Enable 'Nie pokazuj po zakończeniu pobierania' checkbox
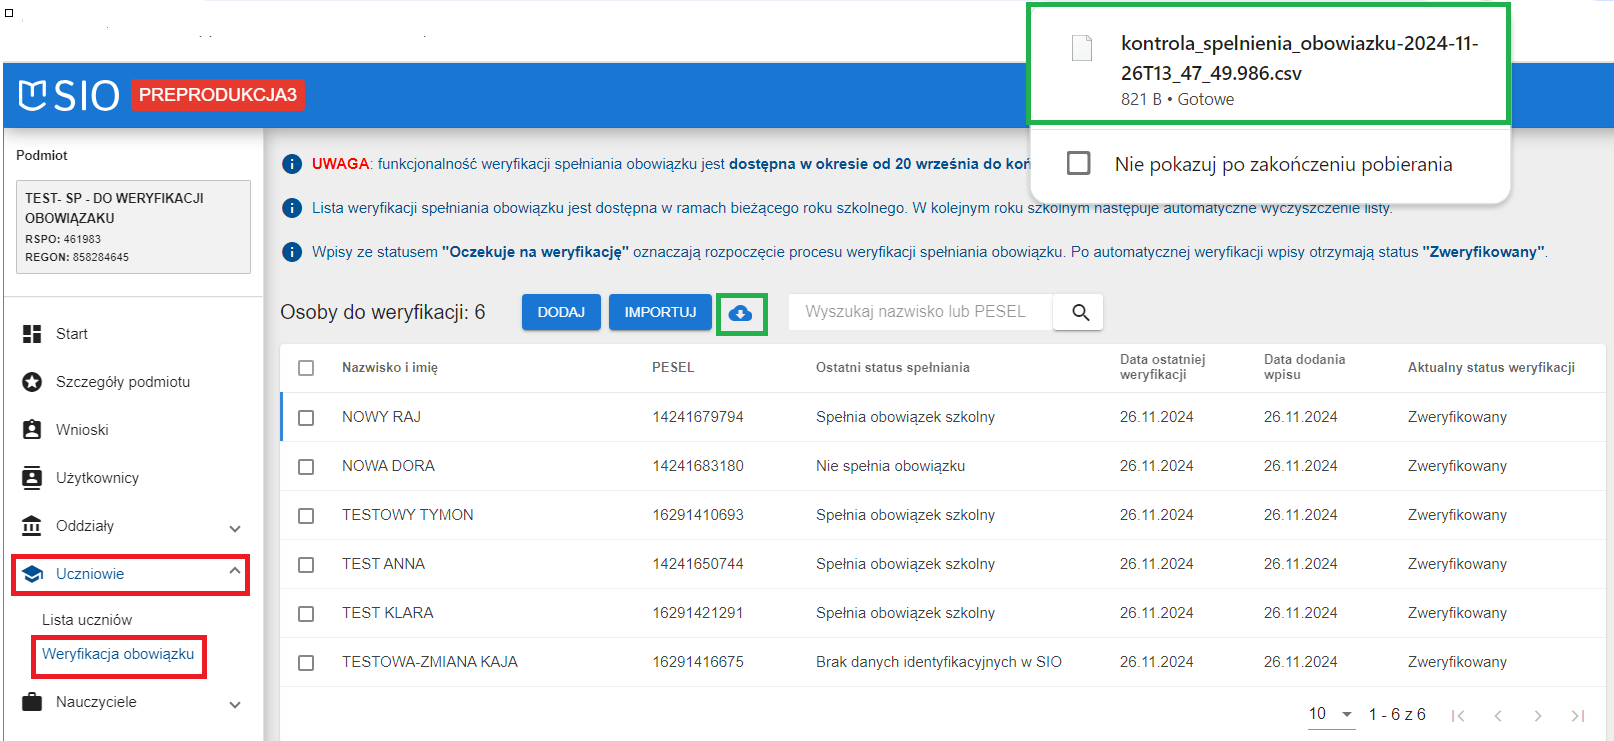 pyautogui.click(x=1079, y=163)
